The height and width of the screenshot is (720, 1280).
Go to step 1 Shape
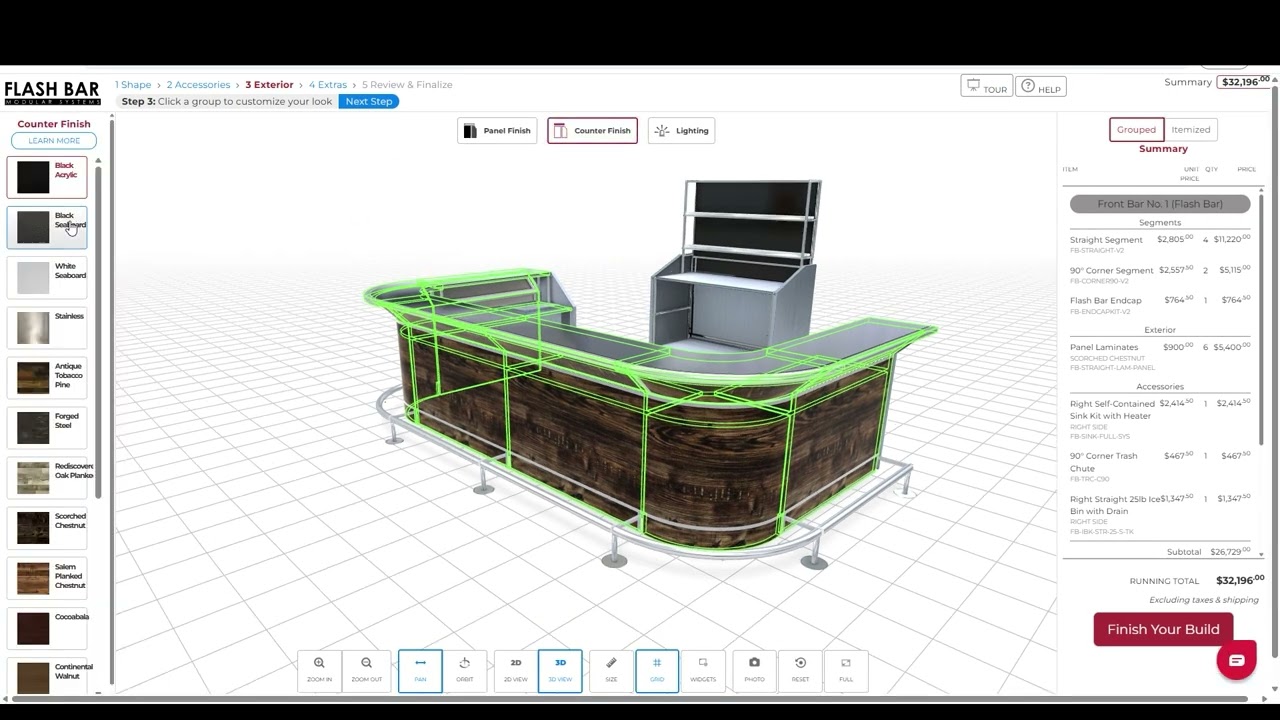(x=133, y=85)
